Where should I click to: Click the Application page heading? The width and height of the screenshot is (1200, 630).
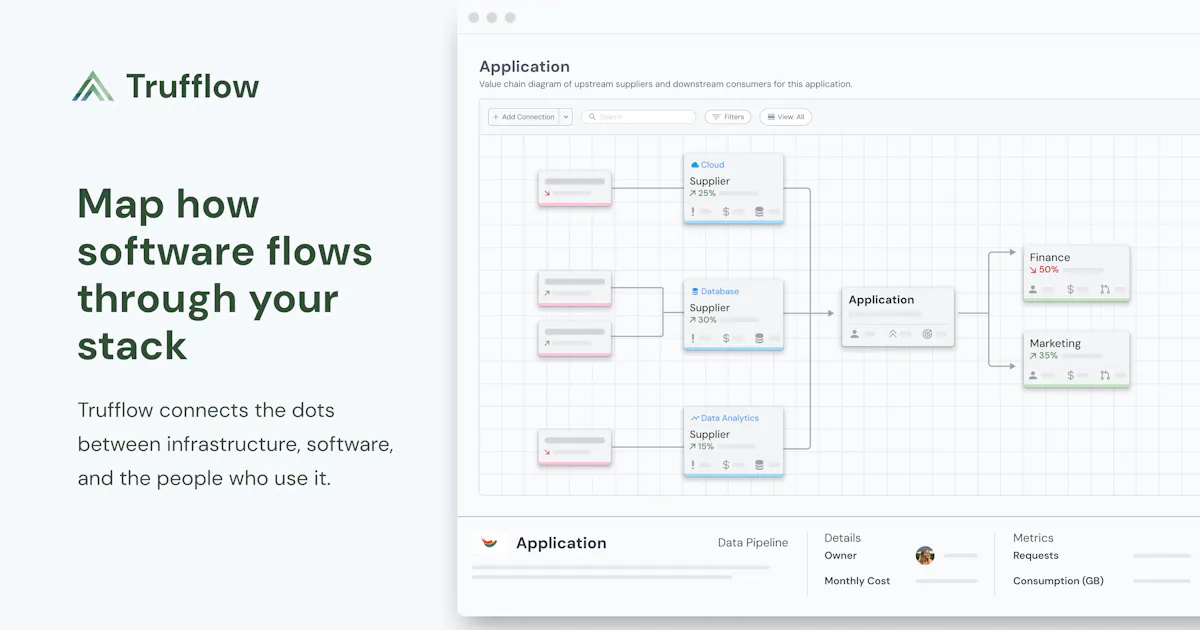[524, 67]
